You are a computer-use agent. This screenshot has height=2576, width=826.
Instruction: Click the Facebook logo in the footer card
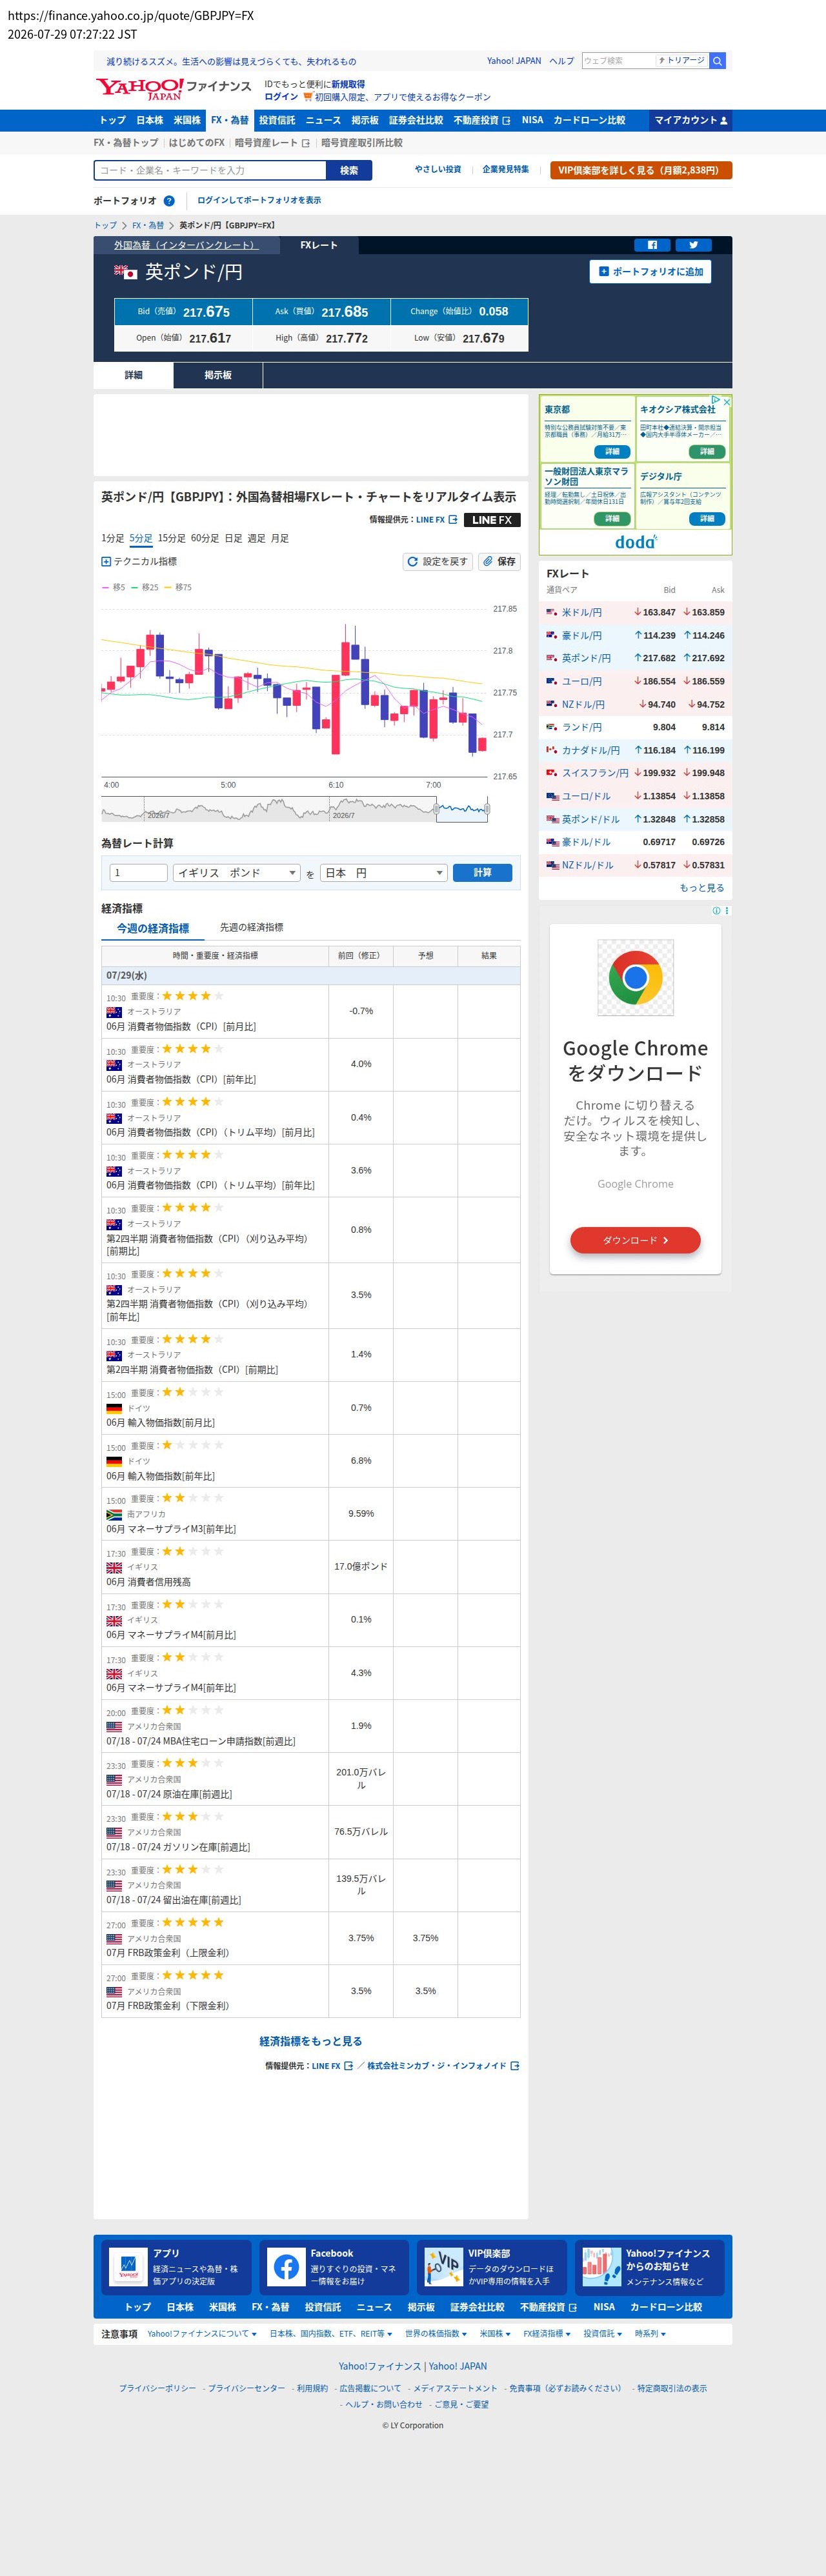tap(286, 2267)
